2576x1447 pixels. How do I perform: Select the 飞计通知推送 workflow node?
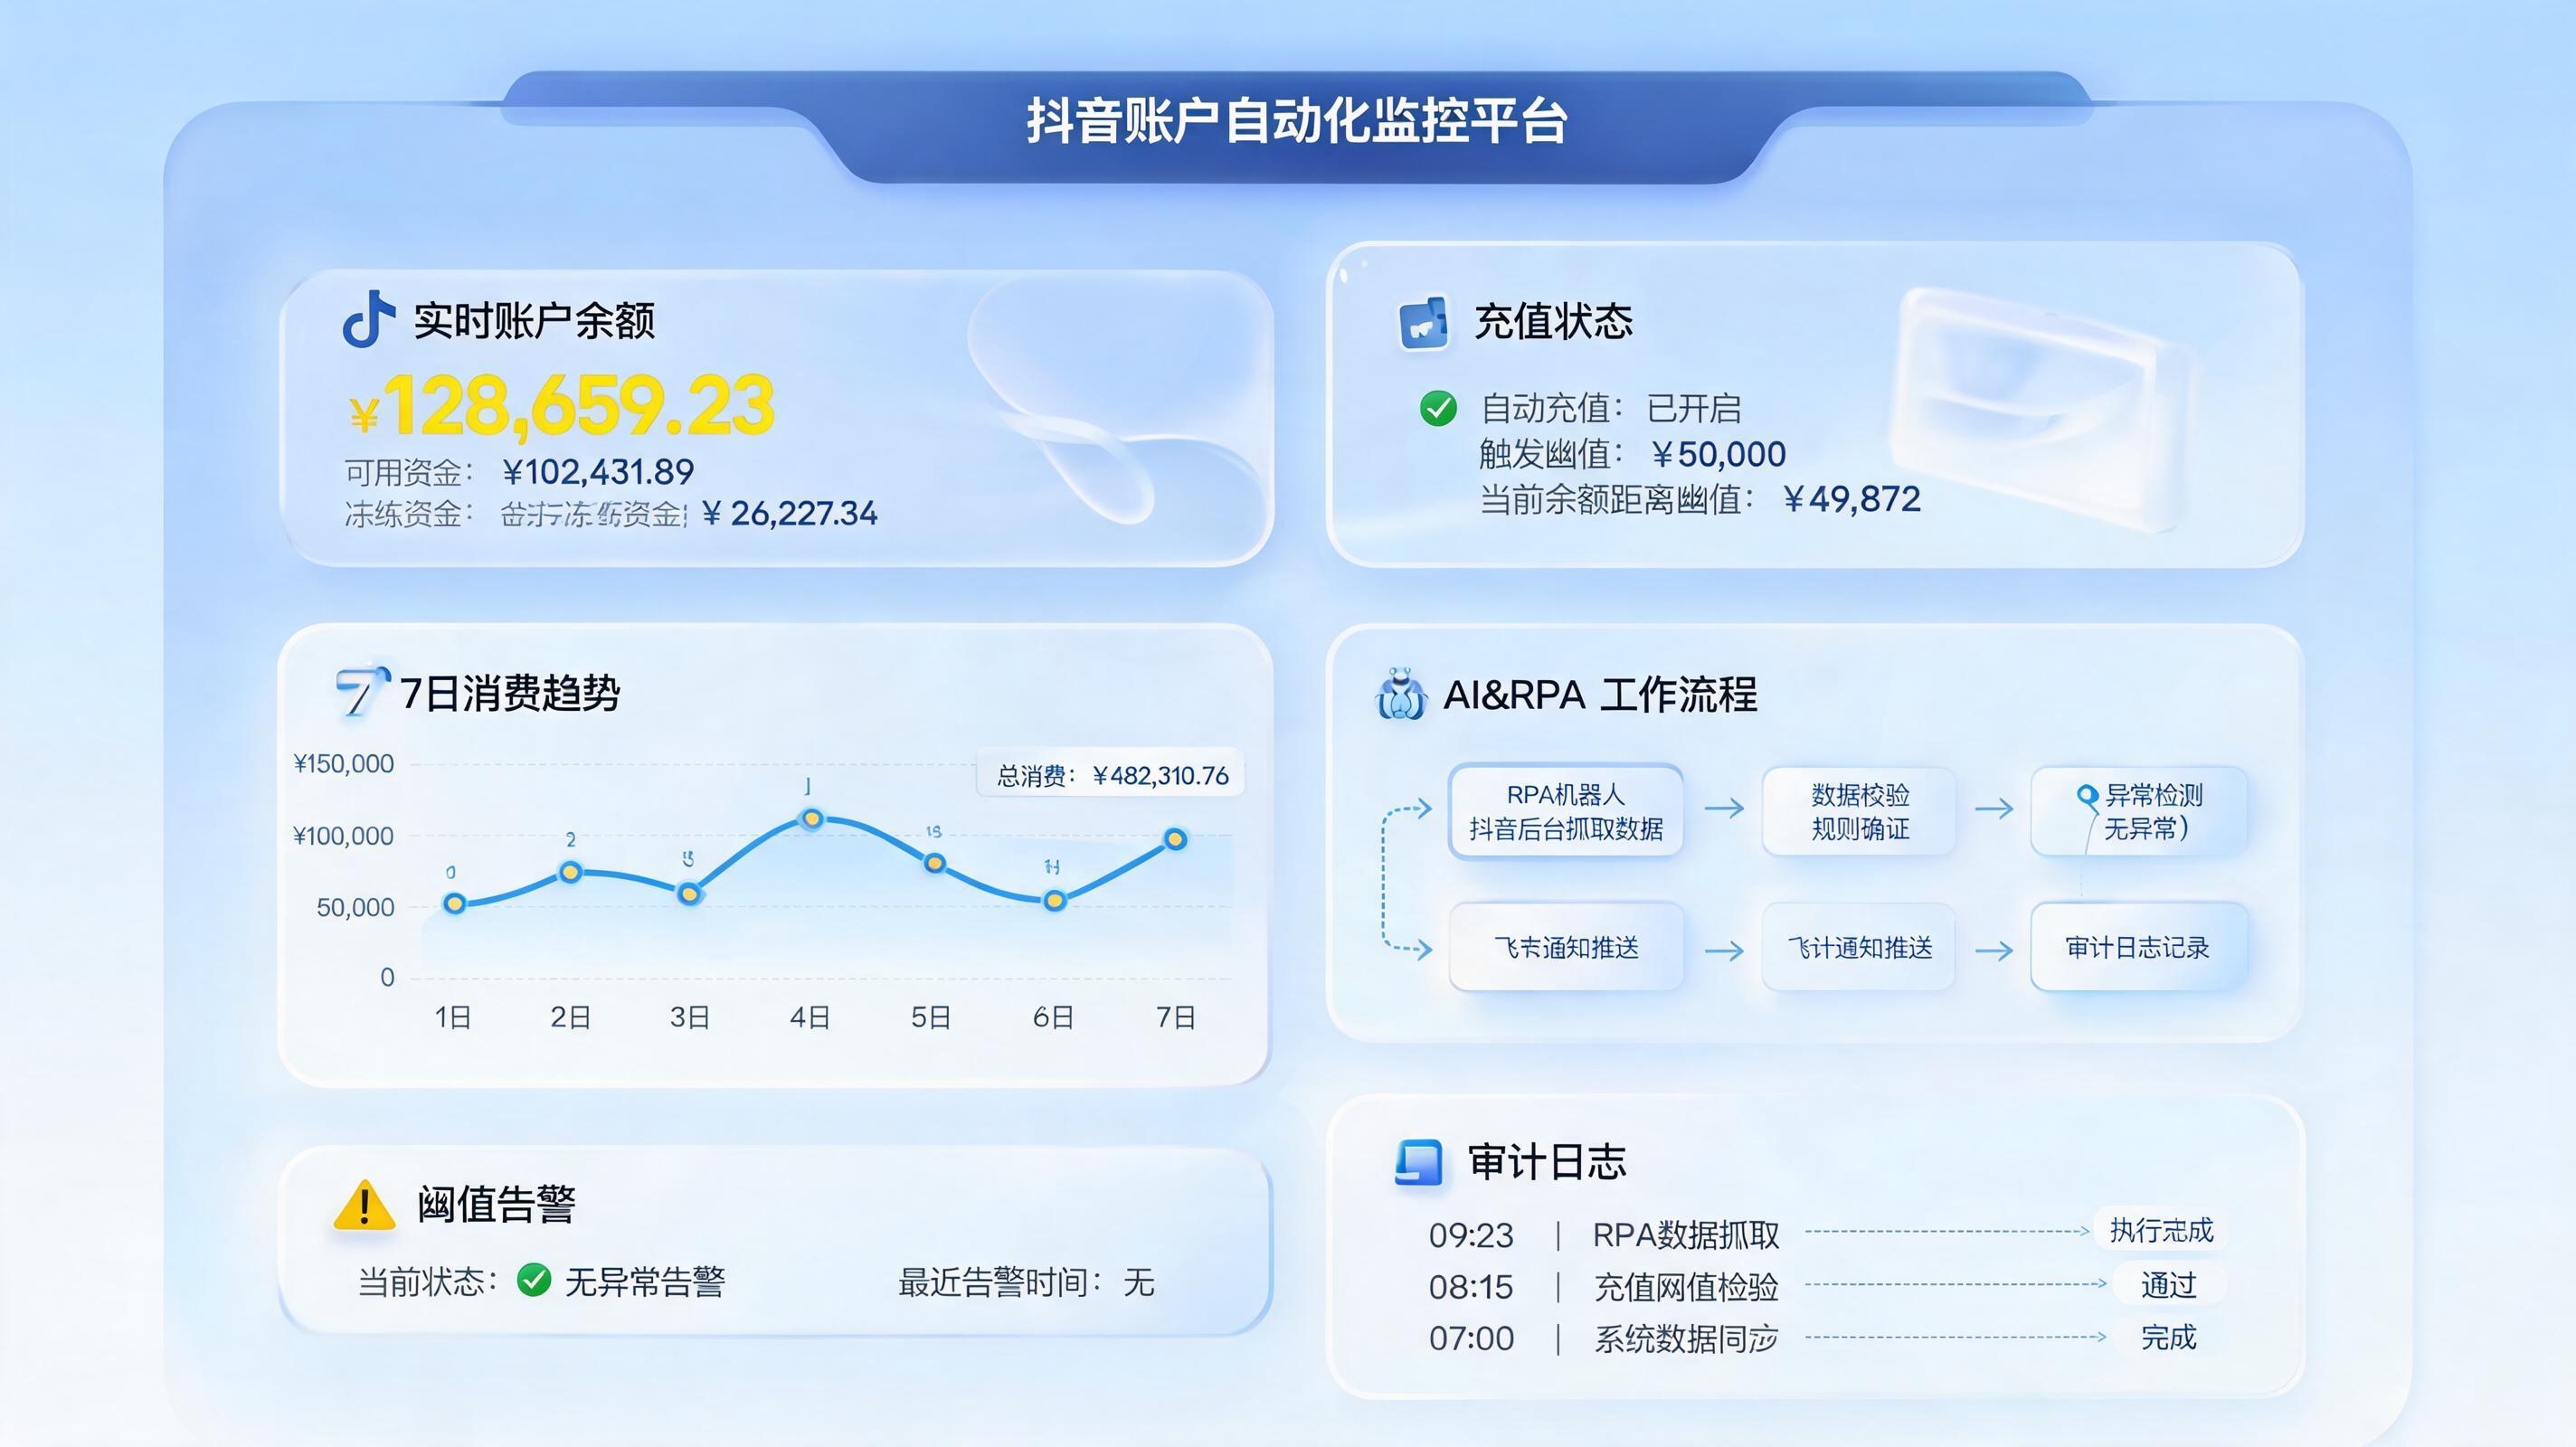click(1859, 947)
